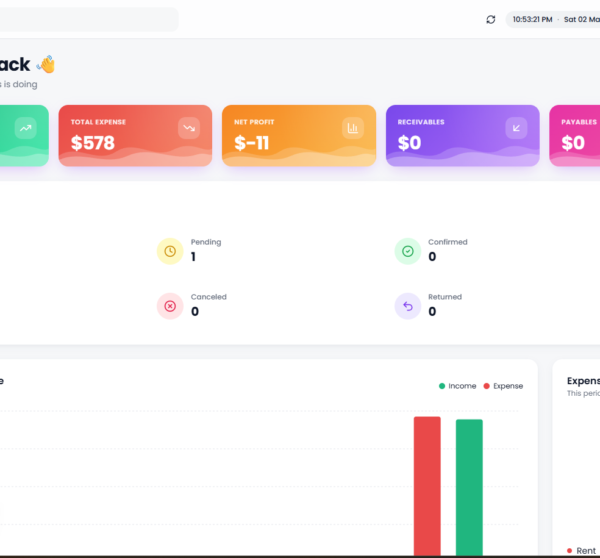Click the Pending clock icon
Screen dimensions: 600x558
pos(170,251)
